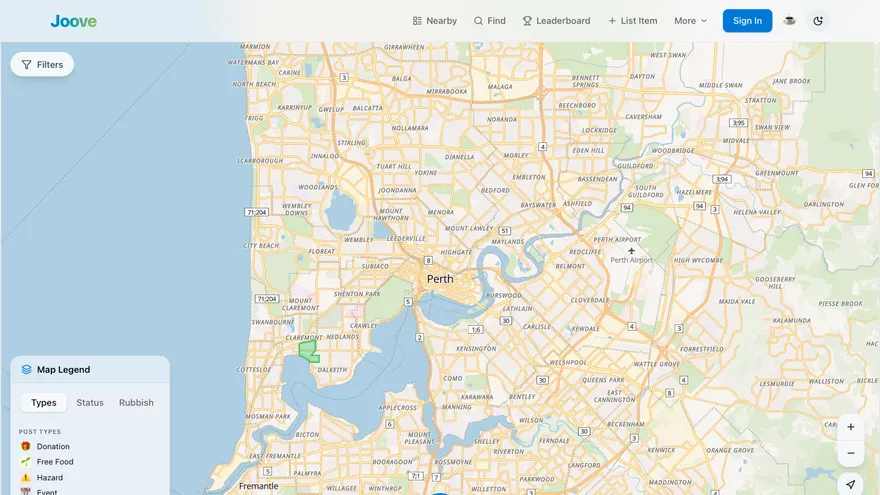Open the Nearby page
This screenshot has height=495, width=880.
coord(434,21)
